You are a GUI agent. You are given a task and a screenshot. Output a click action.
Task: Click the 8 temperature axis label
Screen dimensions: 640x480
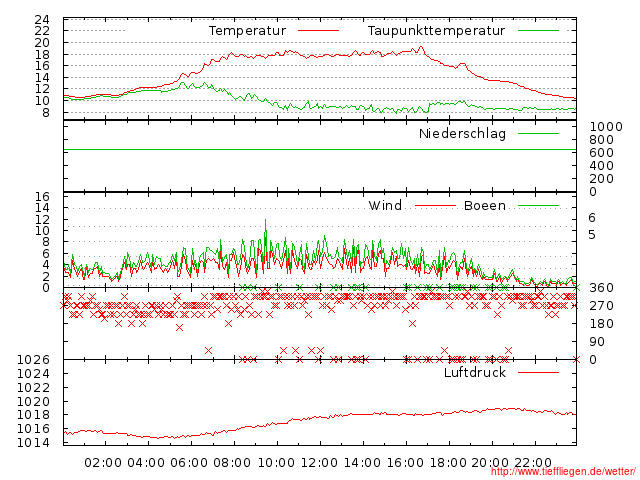tap(46, 113)
